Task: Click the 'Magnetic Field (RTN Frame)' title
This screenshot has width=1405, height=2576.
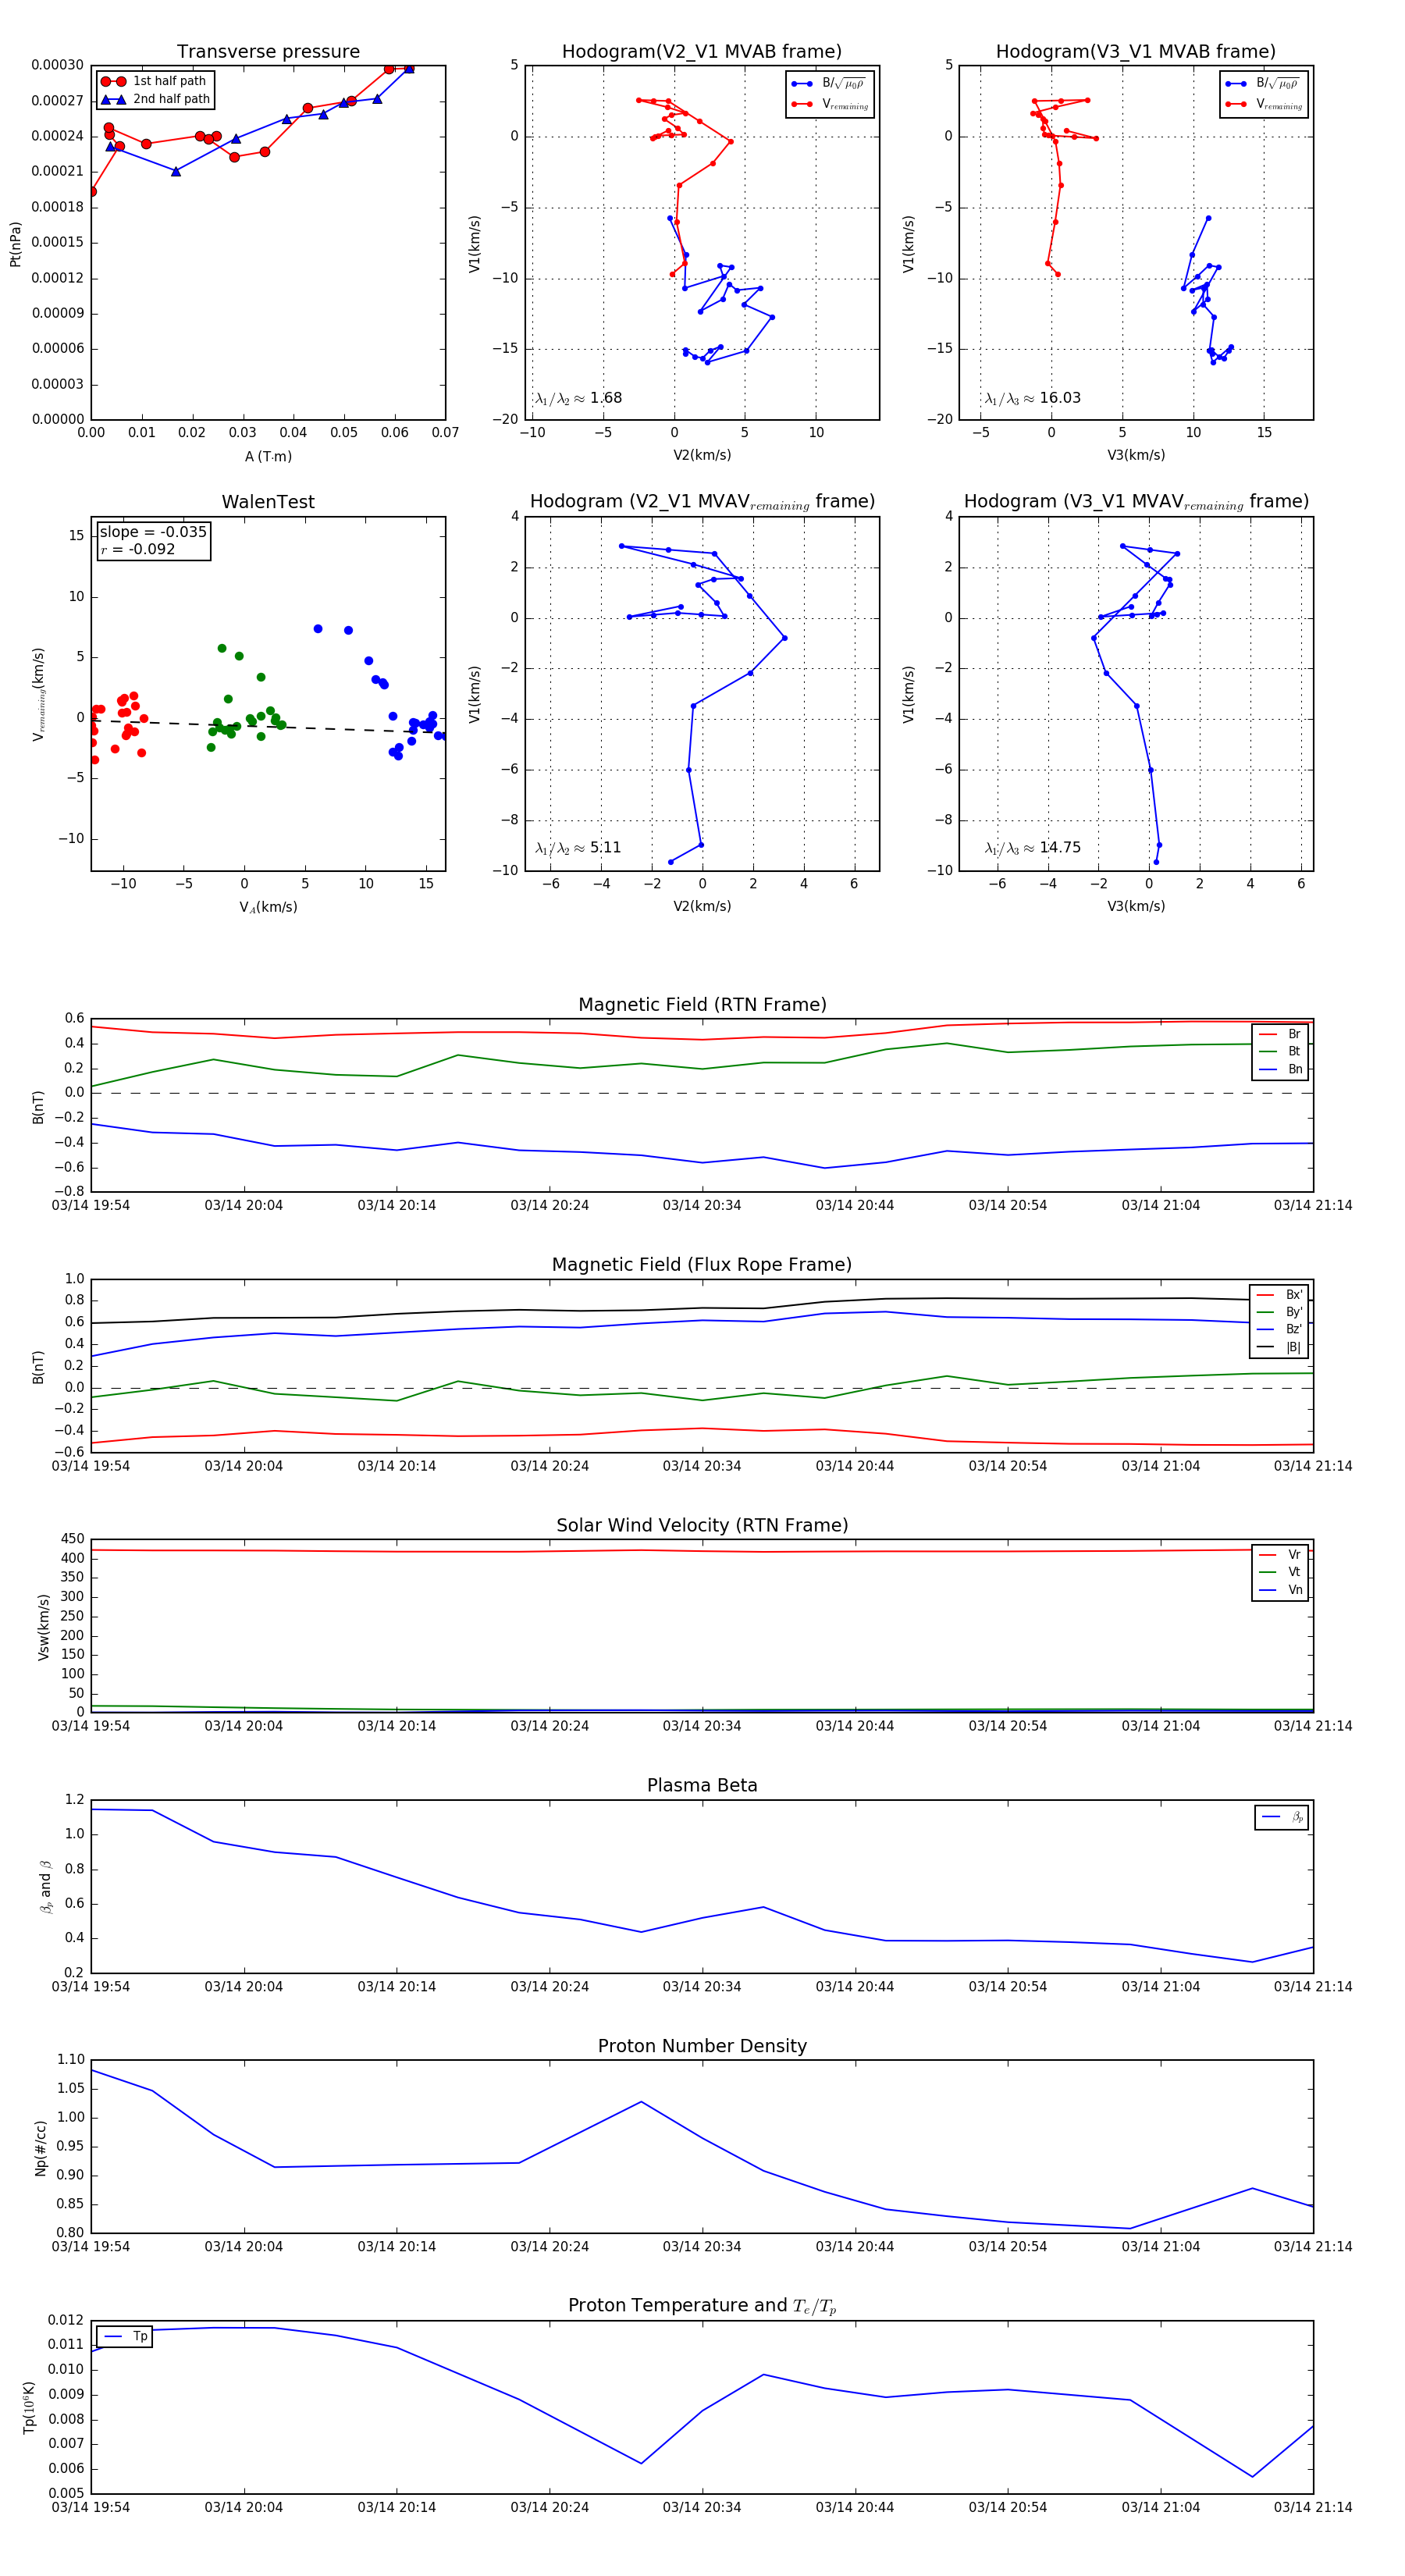Action: 702,1005
